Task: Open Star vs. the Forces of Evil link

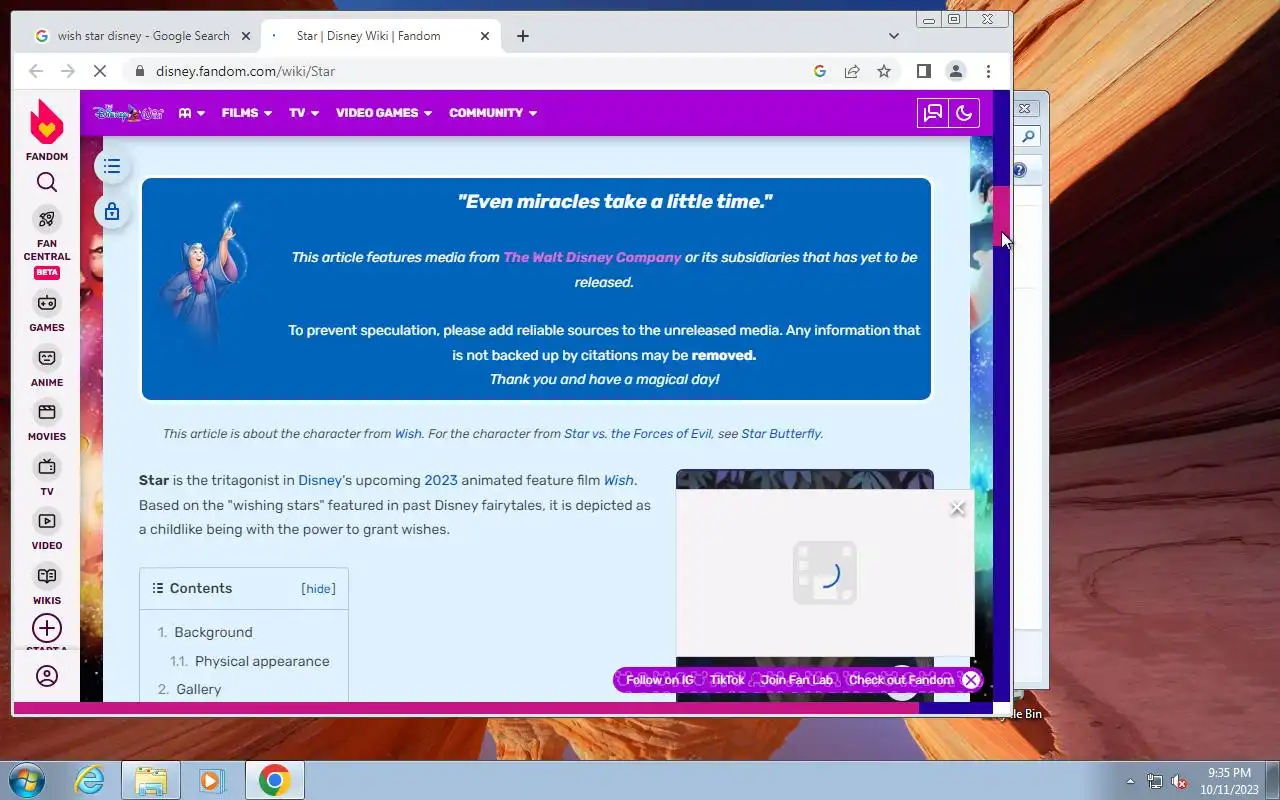Action: pos(639,434)
